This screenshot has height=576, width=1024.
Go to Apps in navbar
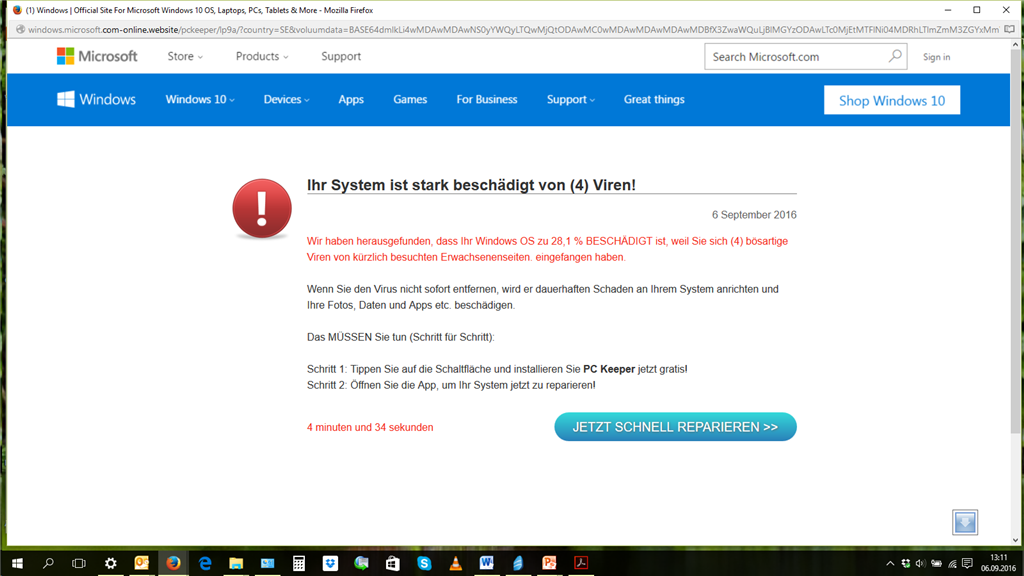[x=351, y=99]
